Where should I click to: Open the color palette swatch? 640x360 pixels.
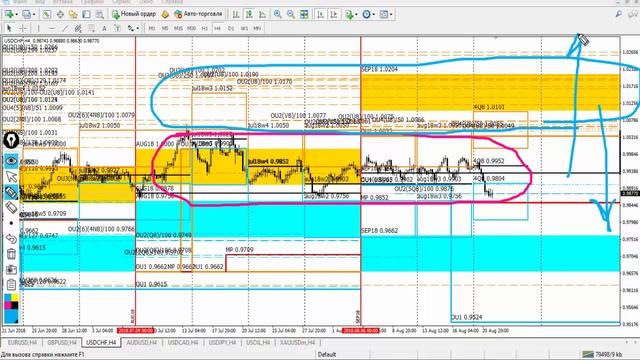click(11, 309)
